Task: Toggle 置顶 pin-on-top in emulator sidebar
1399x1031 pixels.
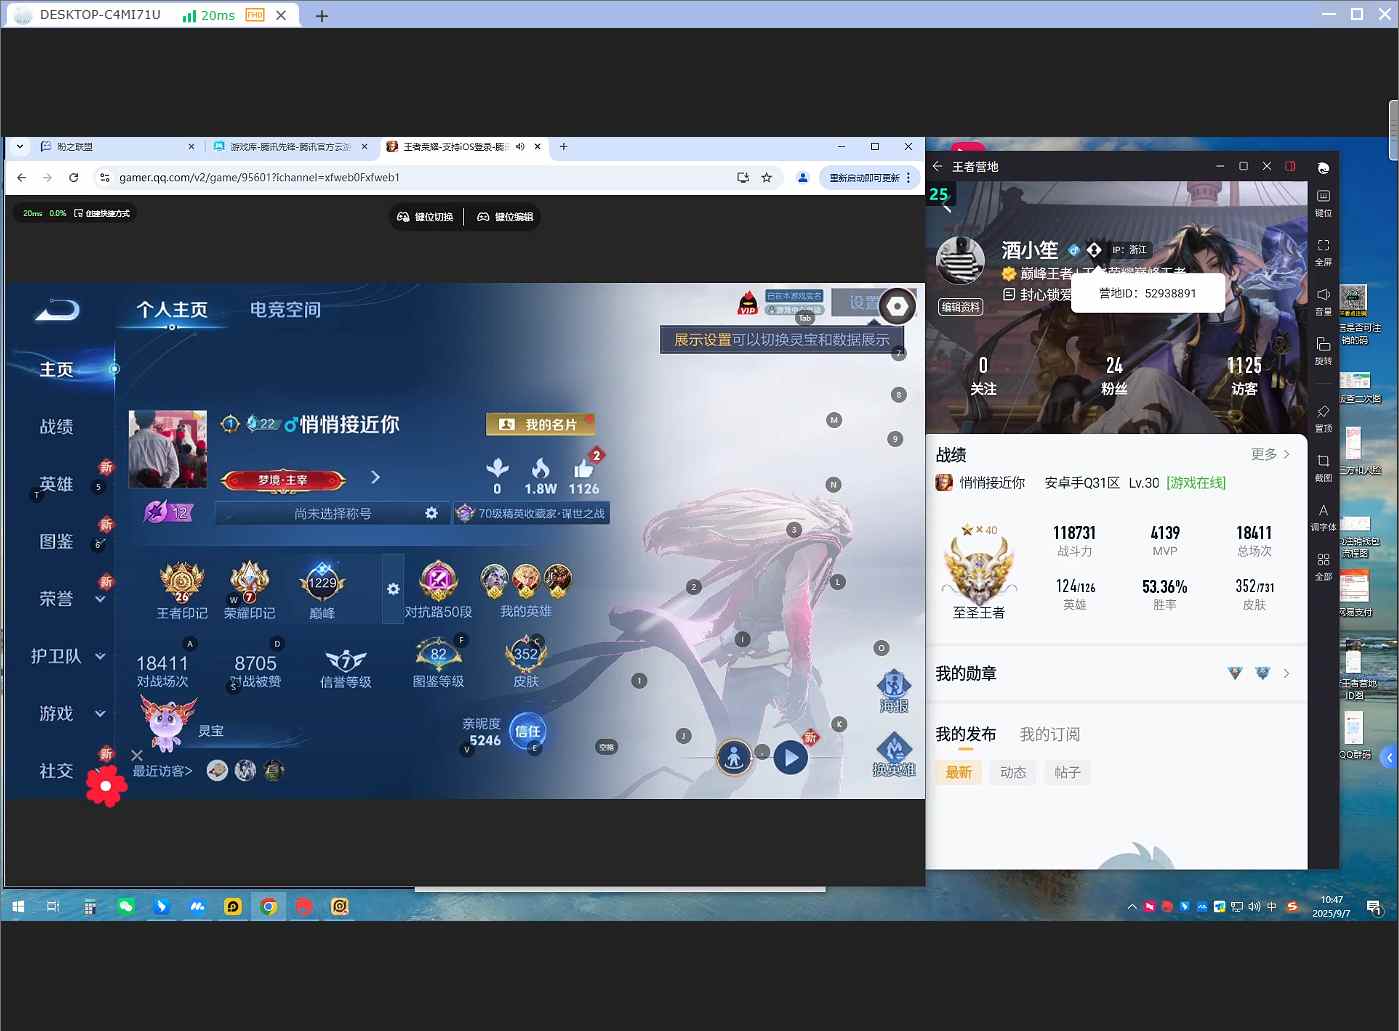Action: [x=1323, y=412]
